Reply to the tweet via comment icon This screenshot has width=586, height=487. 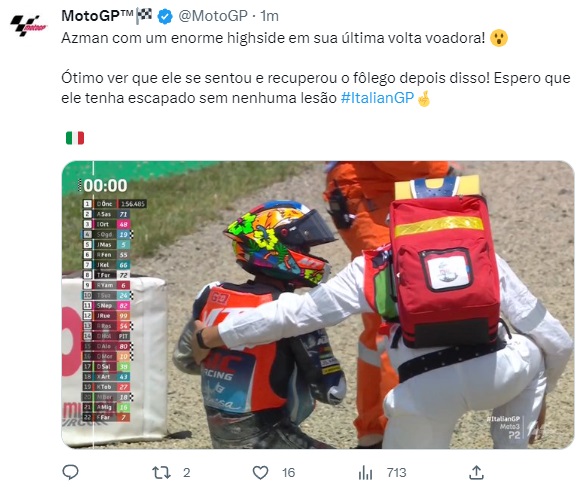70,472
